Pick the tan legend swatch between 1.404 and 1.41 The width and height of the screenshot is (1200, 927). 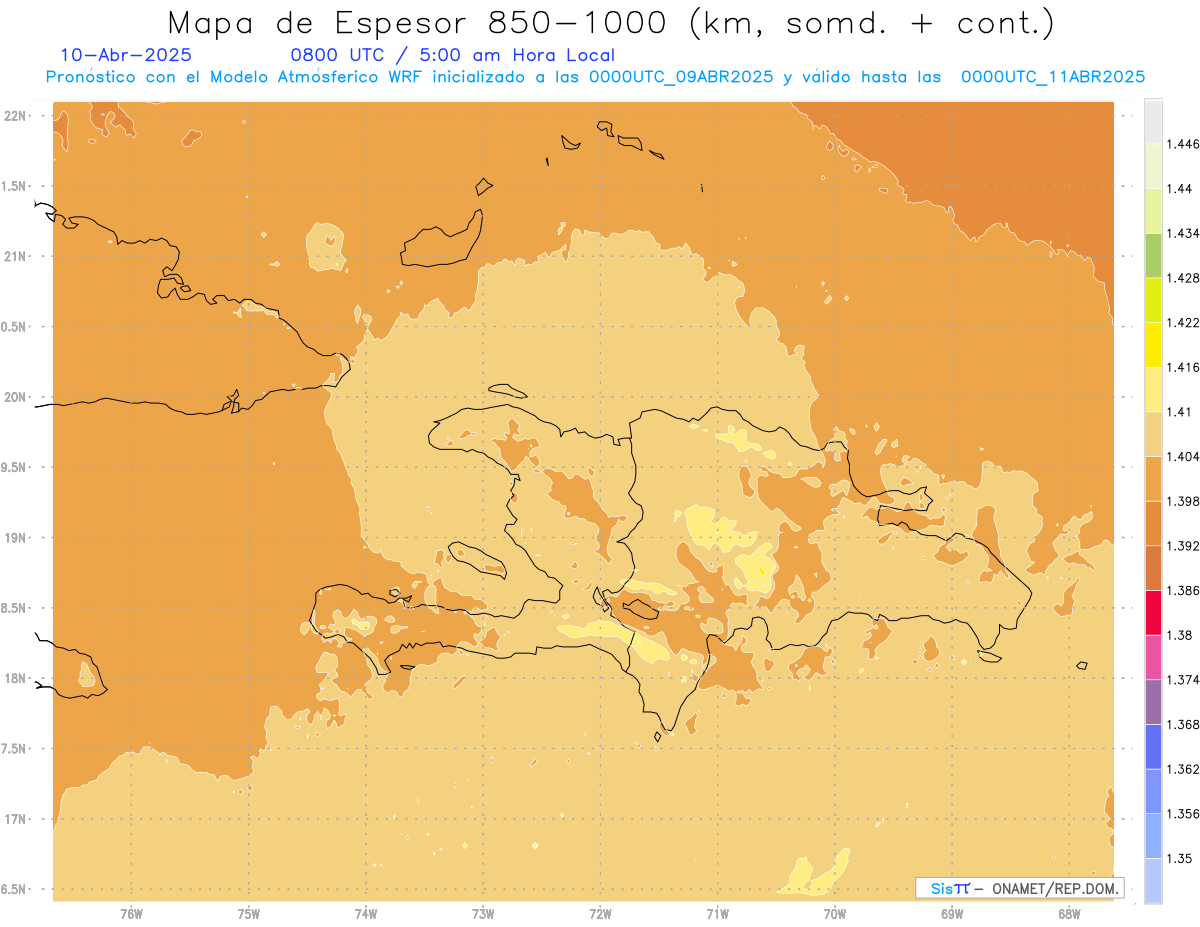(x=1153, y=434)
